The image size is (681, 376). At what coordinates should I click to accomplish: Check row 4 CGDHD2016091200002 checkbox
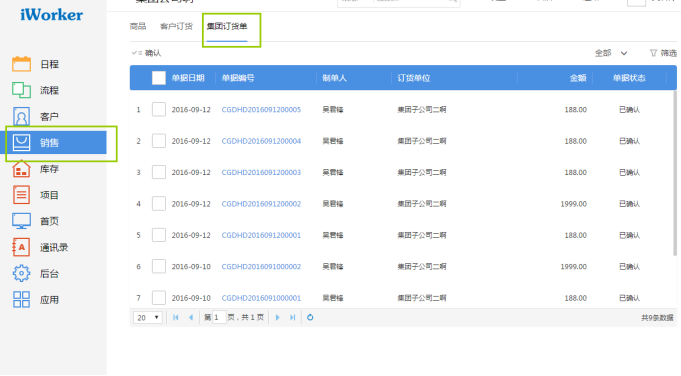[x=159, y=204]
